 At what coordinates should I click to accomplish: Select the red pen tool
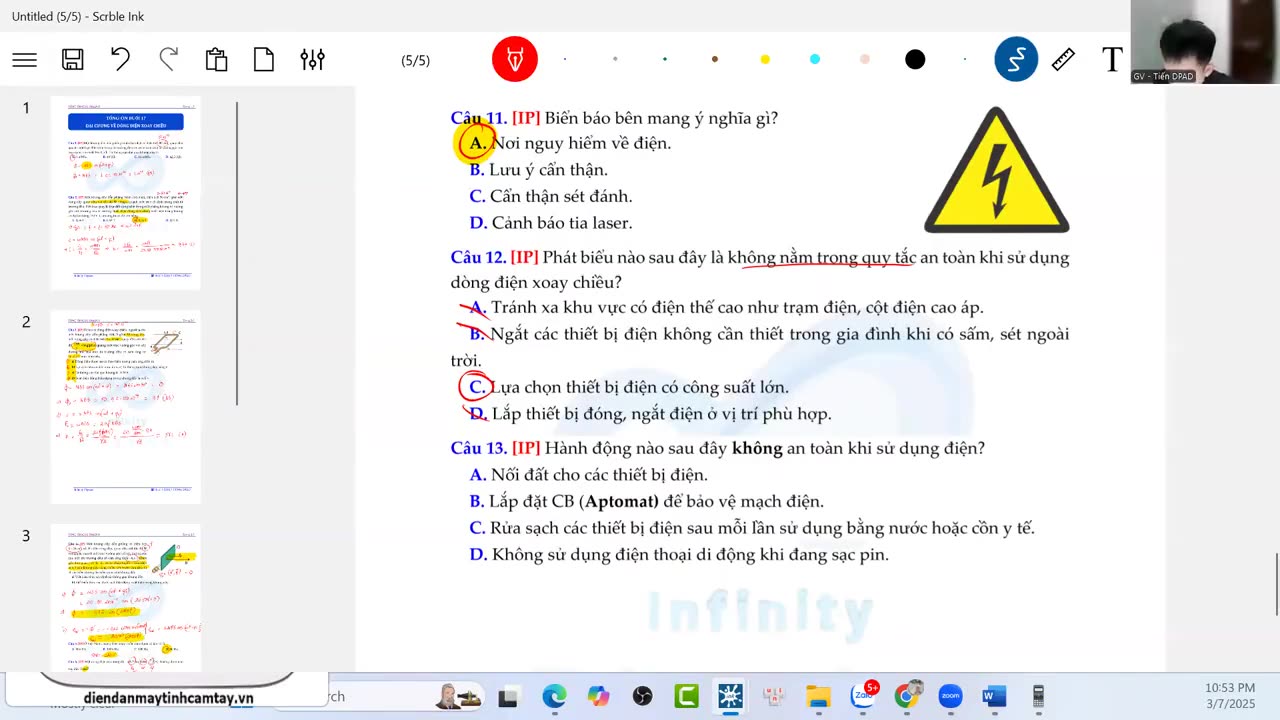[x=515, y=60]
